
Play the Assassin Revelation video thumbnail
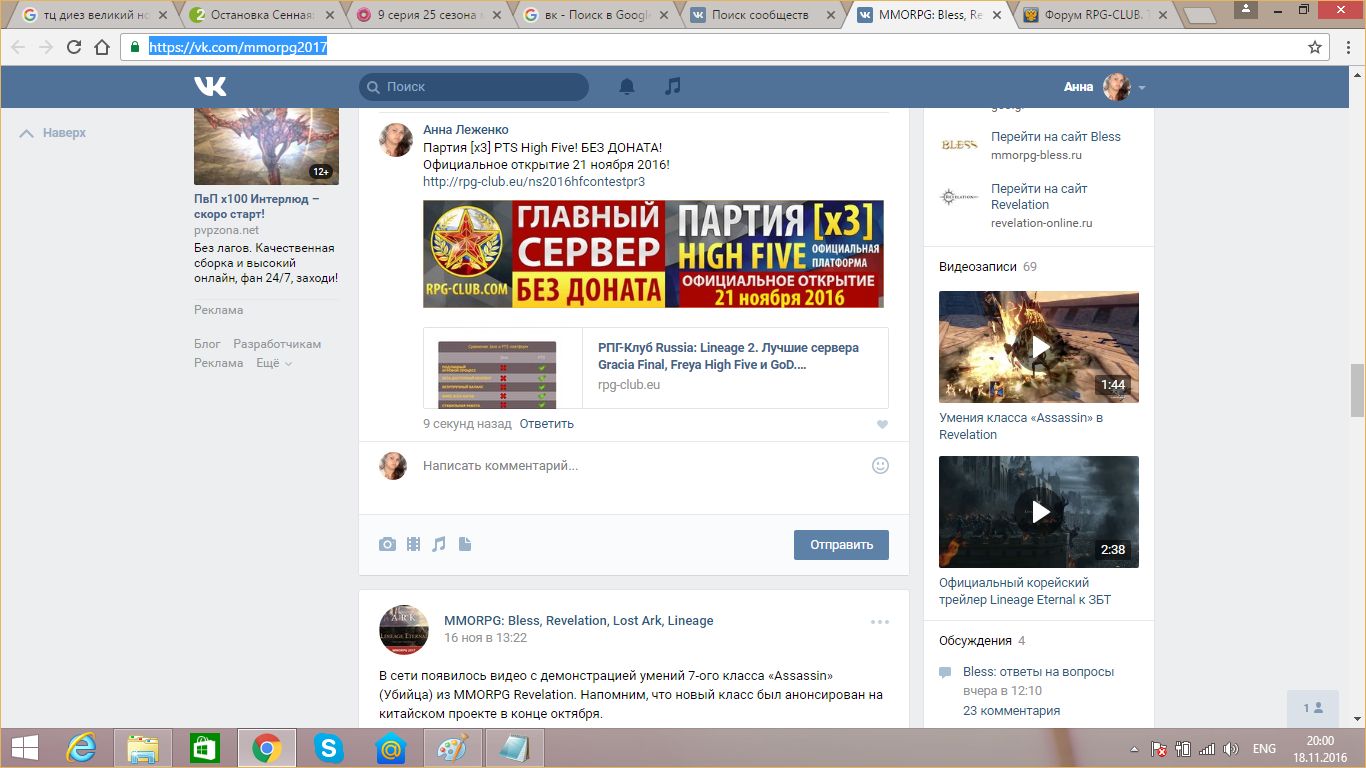(1039, 347)
